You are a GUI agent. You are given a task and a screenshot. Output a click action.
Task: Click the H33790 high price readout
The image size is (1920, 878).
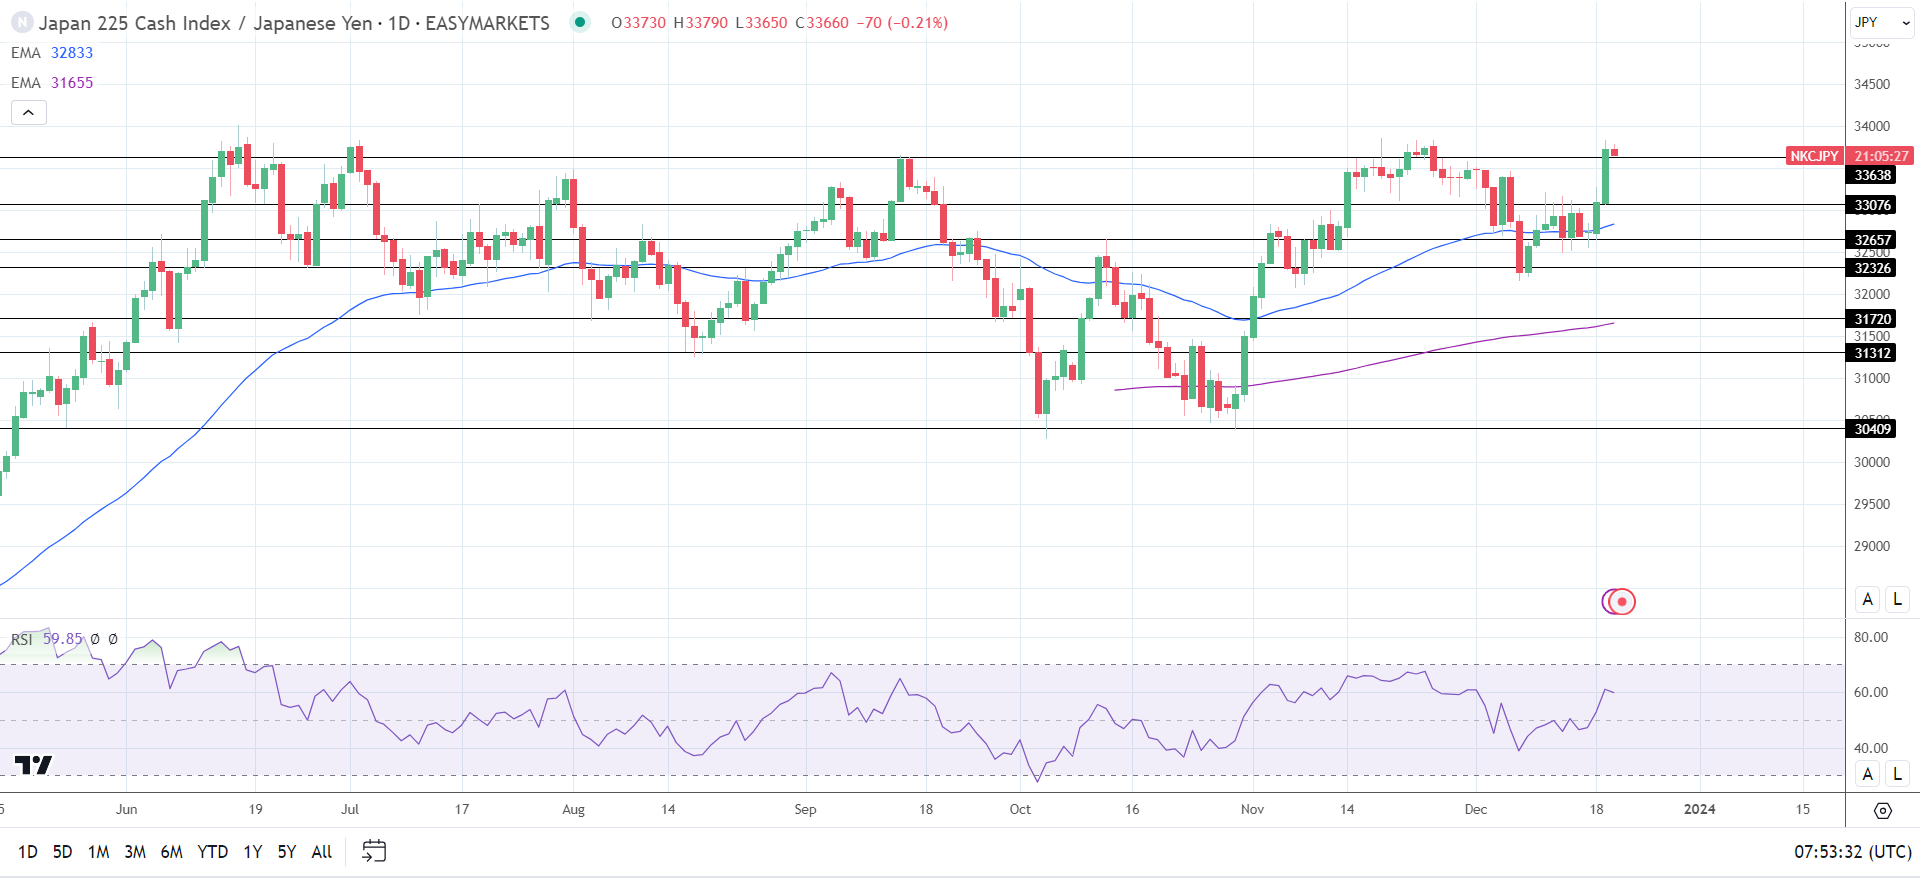(700, 22)
